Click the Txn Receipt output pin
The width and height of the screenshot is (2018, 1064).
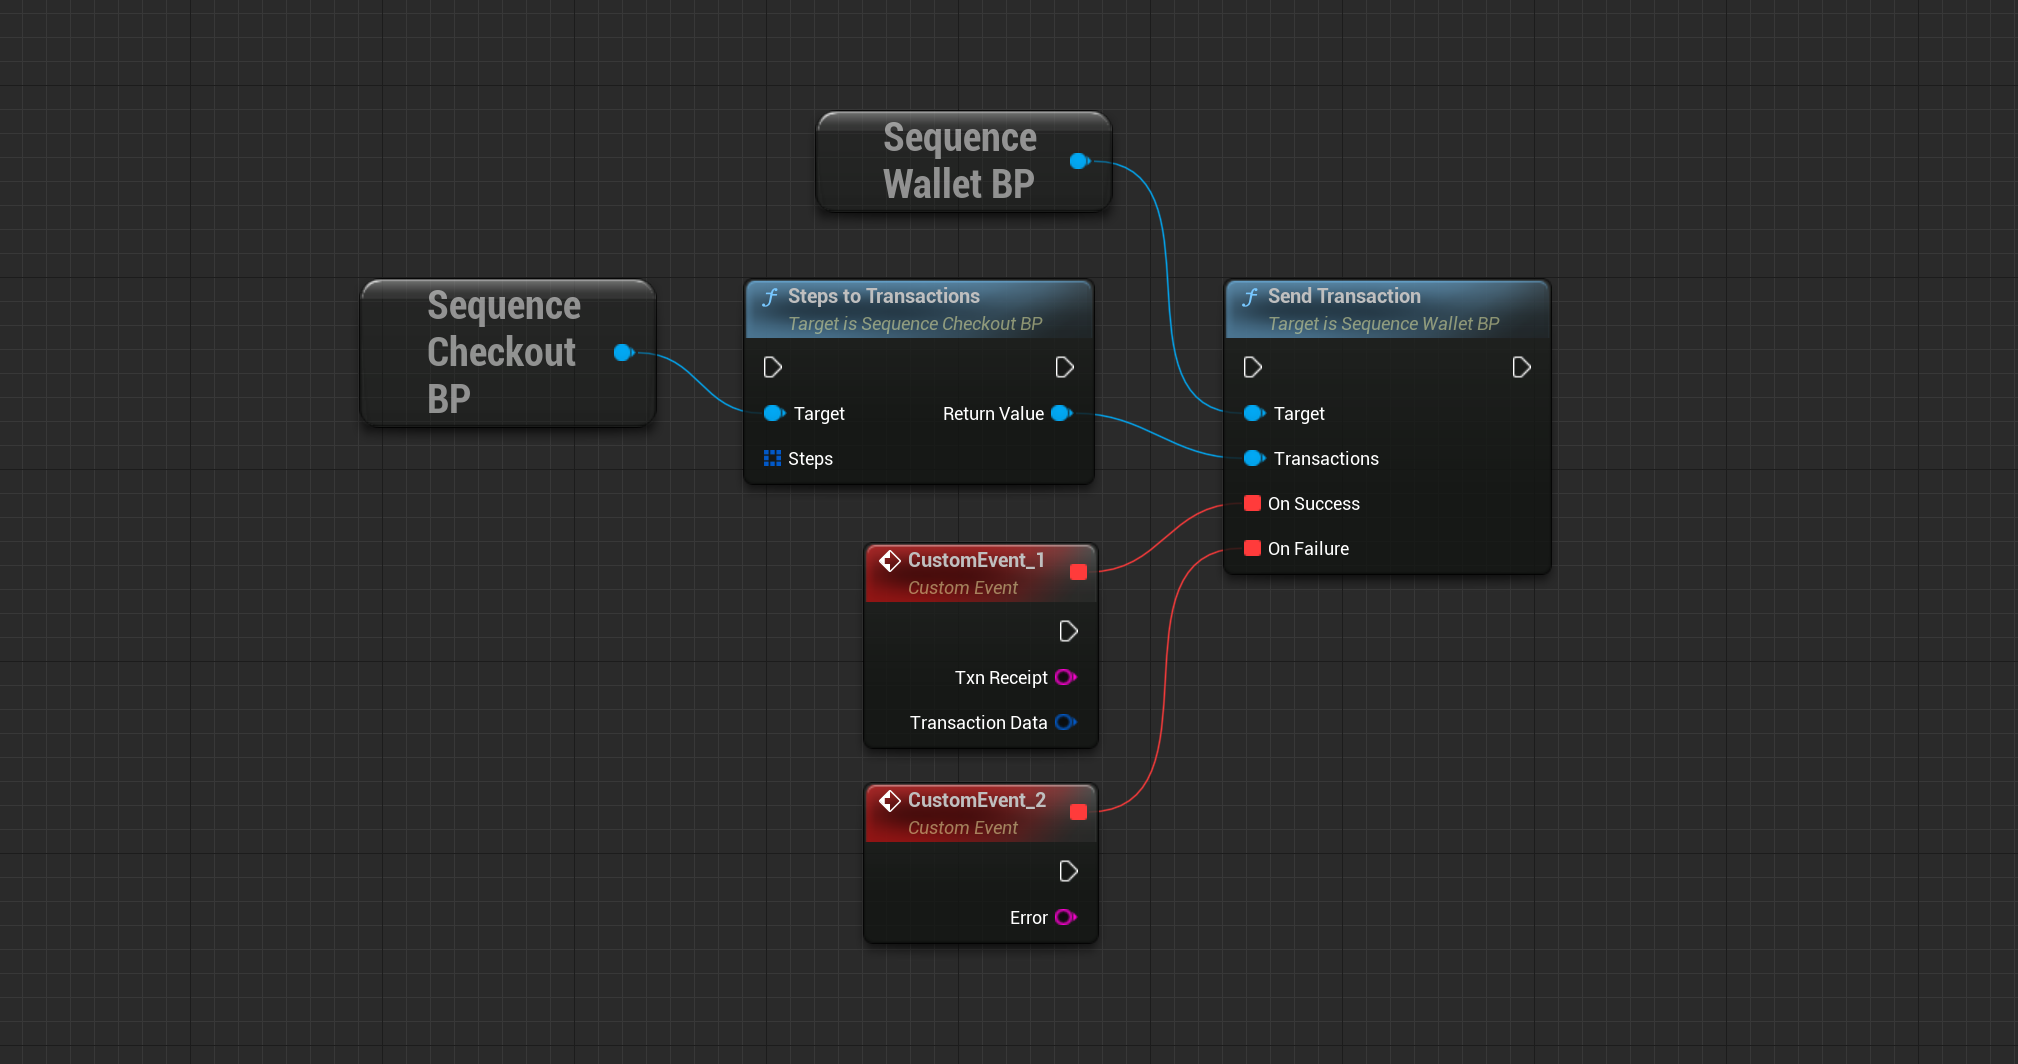pos(1066,677)
